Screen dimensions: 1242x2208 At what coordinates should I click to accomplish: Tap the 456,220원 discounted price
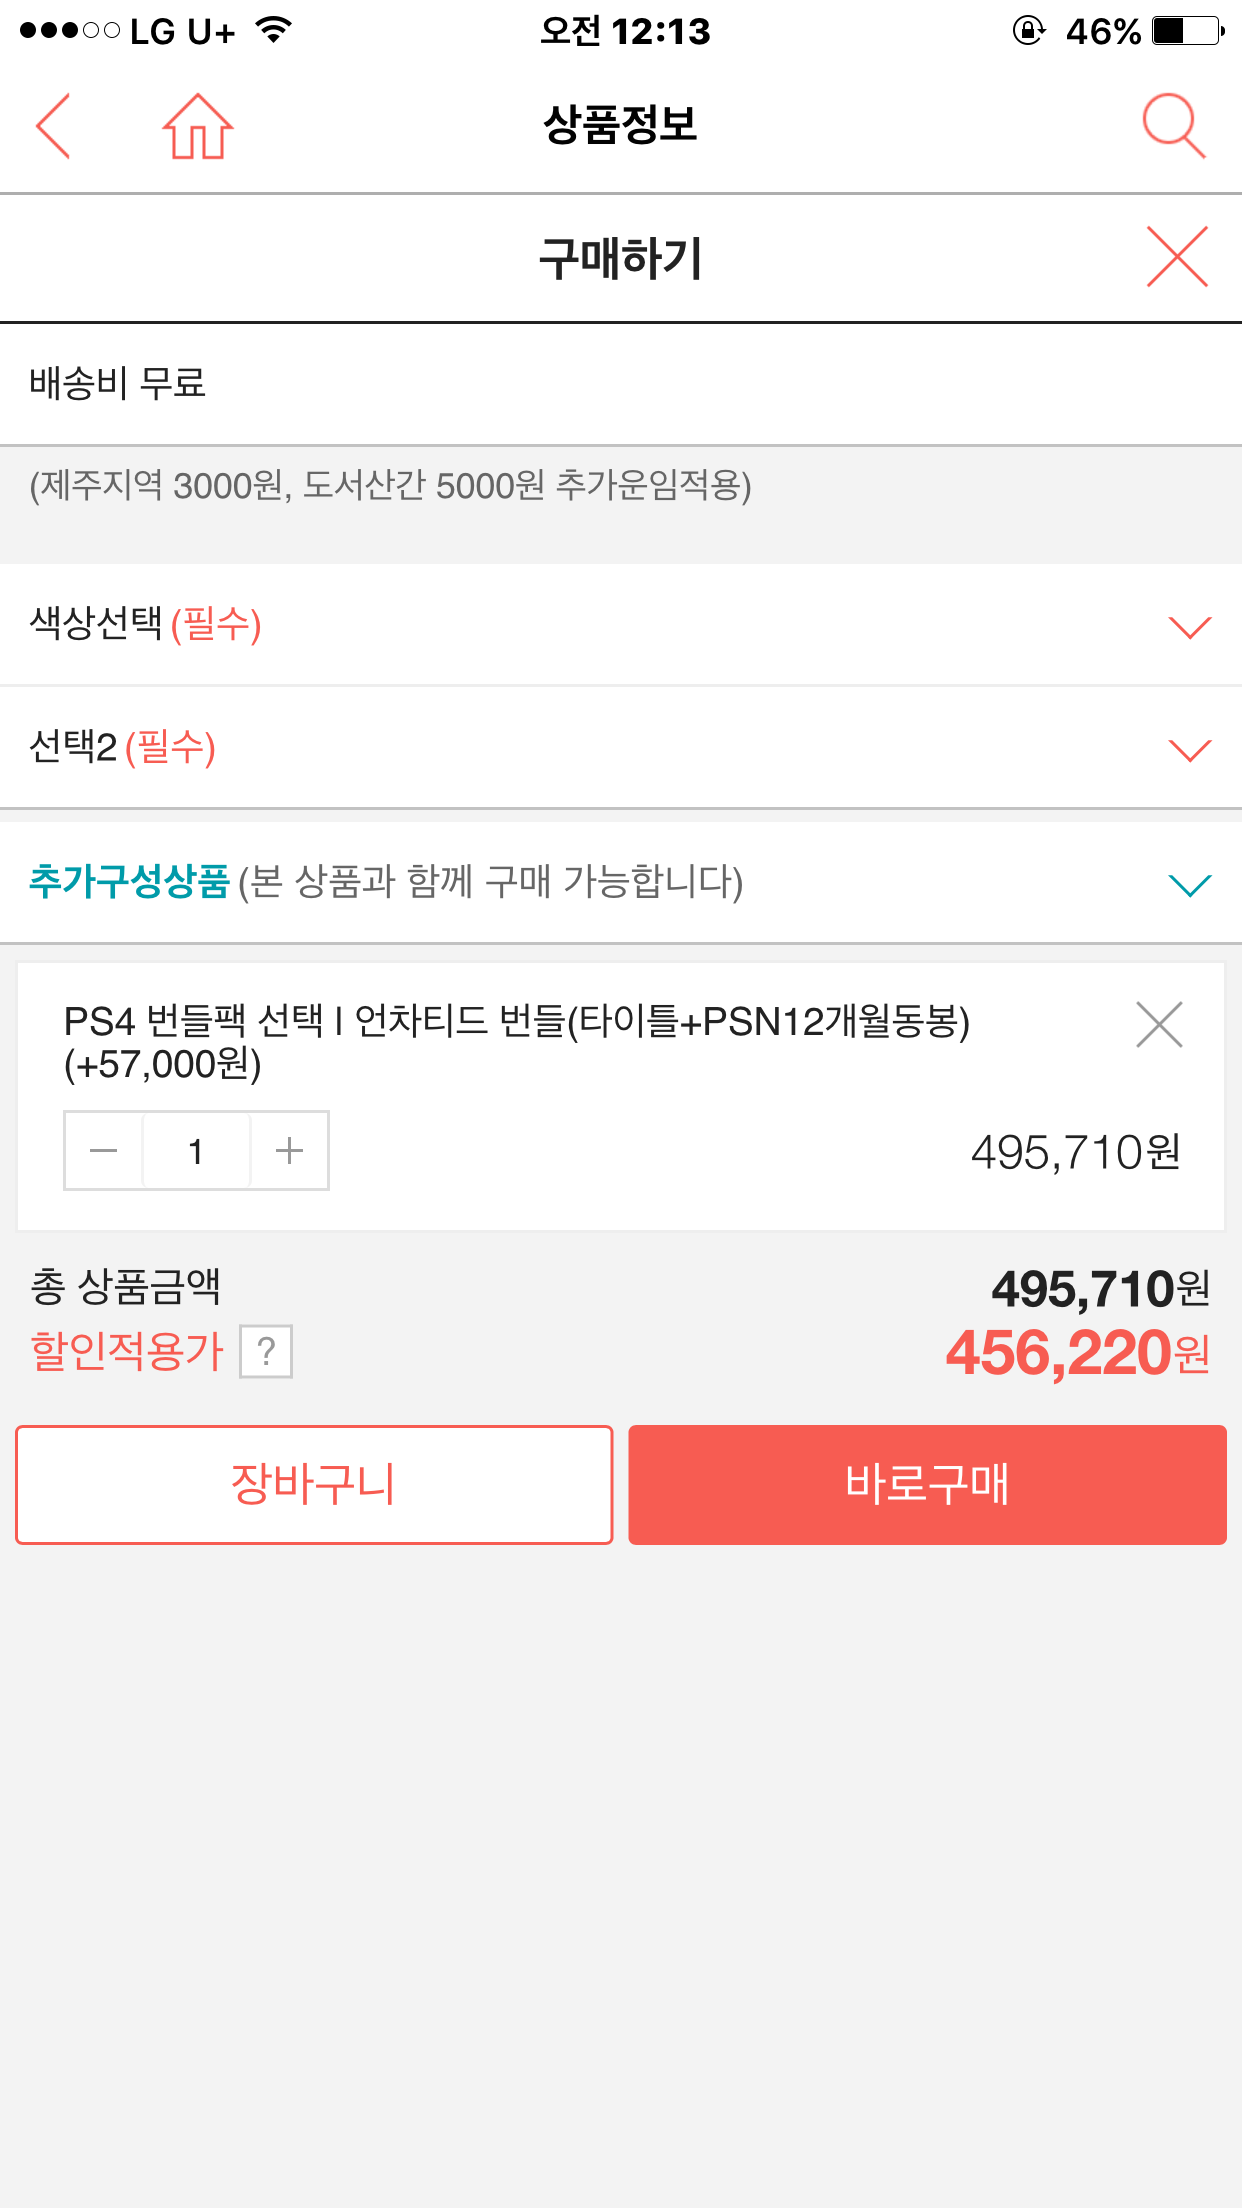(1077, 1353)
